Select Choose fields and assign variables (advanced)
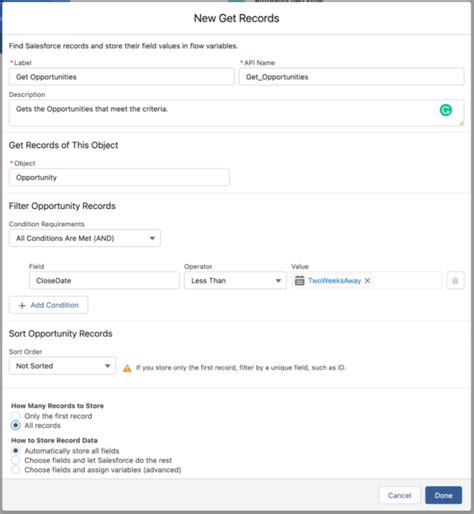The width and height of the screenshot is (474, 514). pos(16,469)
